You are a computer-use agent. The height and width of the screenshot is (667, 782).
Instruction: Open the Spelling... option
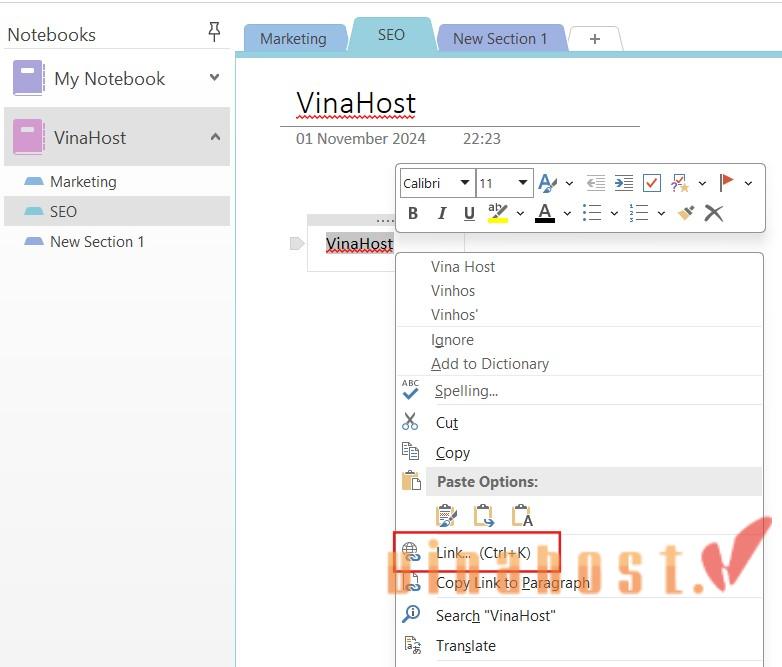580,391
